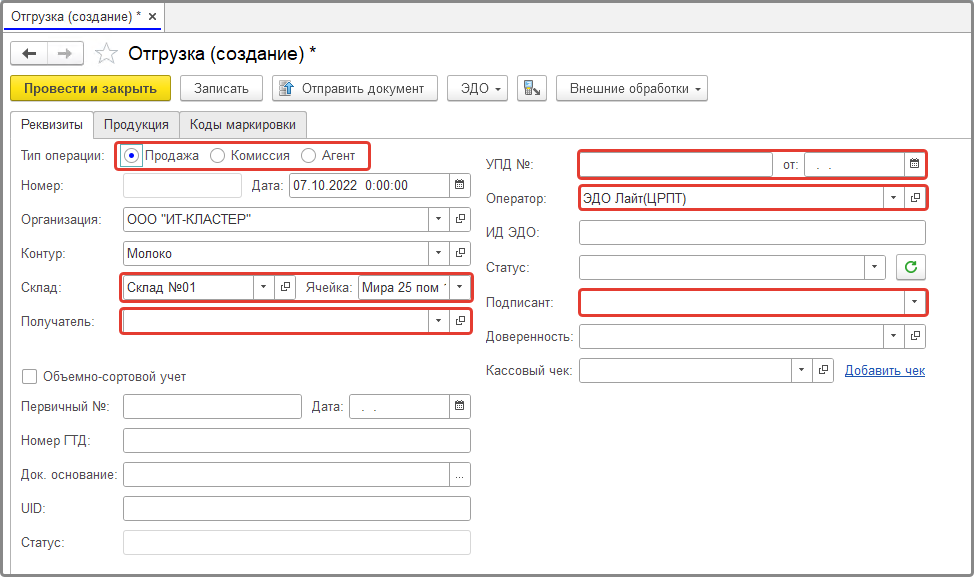
Task: Open the Организация record with open icon
Action: pyautogui.click(x=460, y=219)
